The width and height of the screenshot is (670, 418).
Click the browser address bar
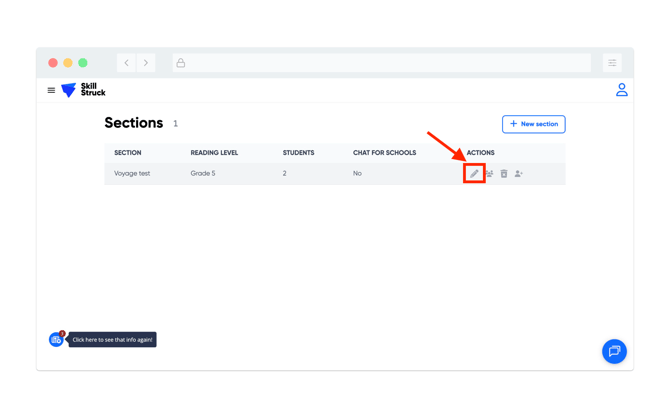tap(380, 63)
